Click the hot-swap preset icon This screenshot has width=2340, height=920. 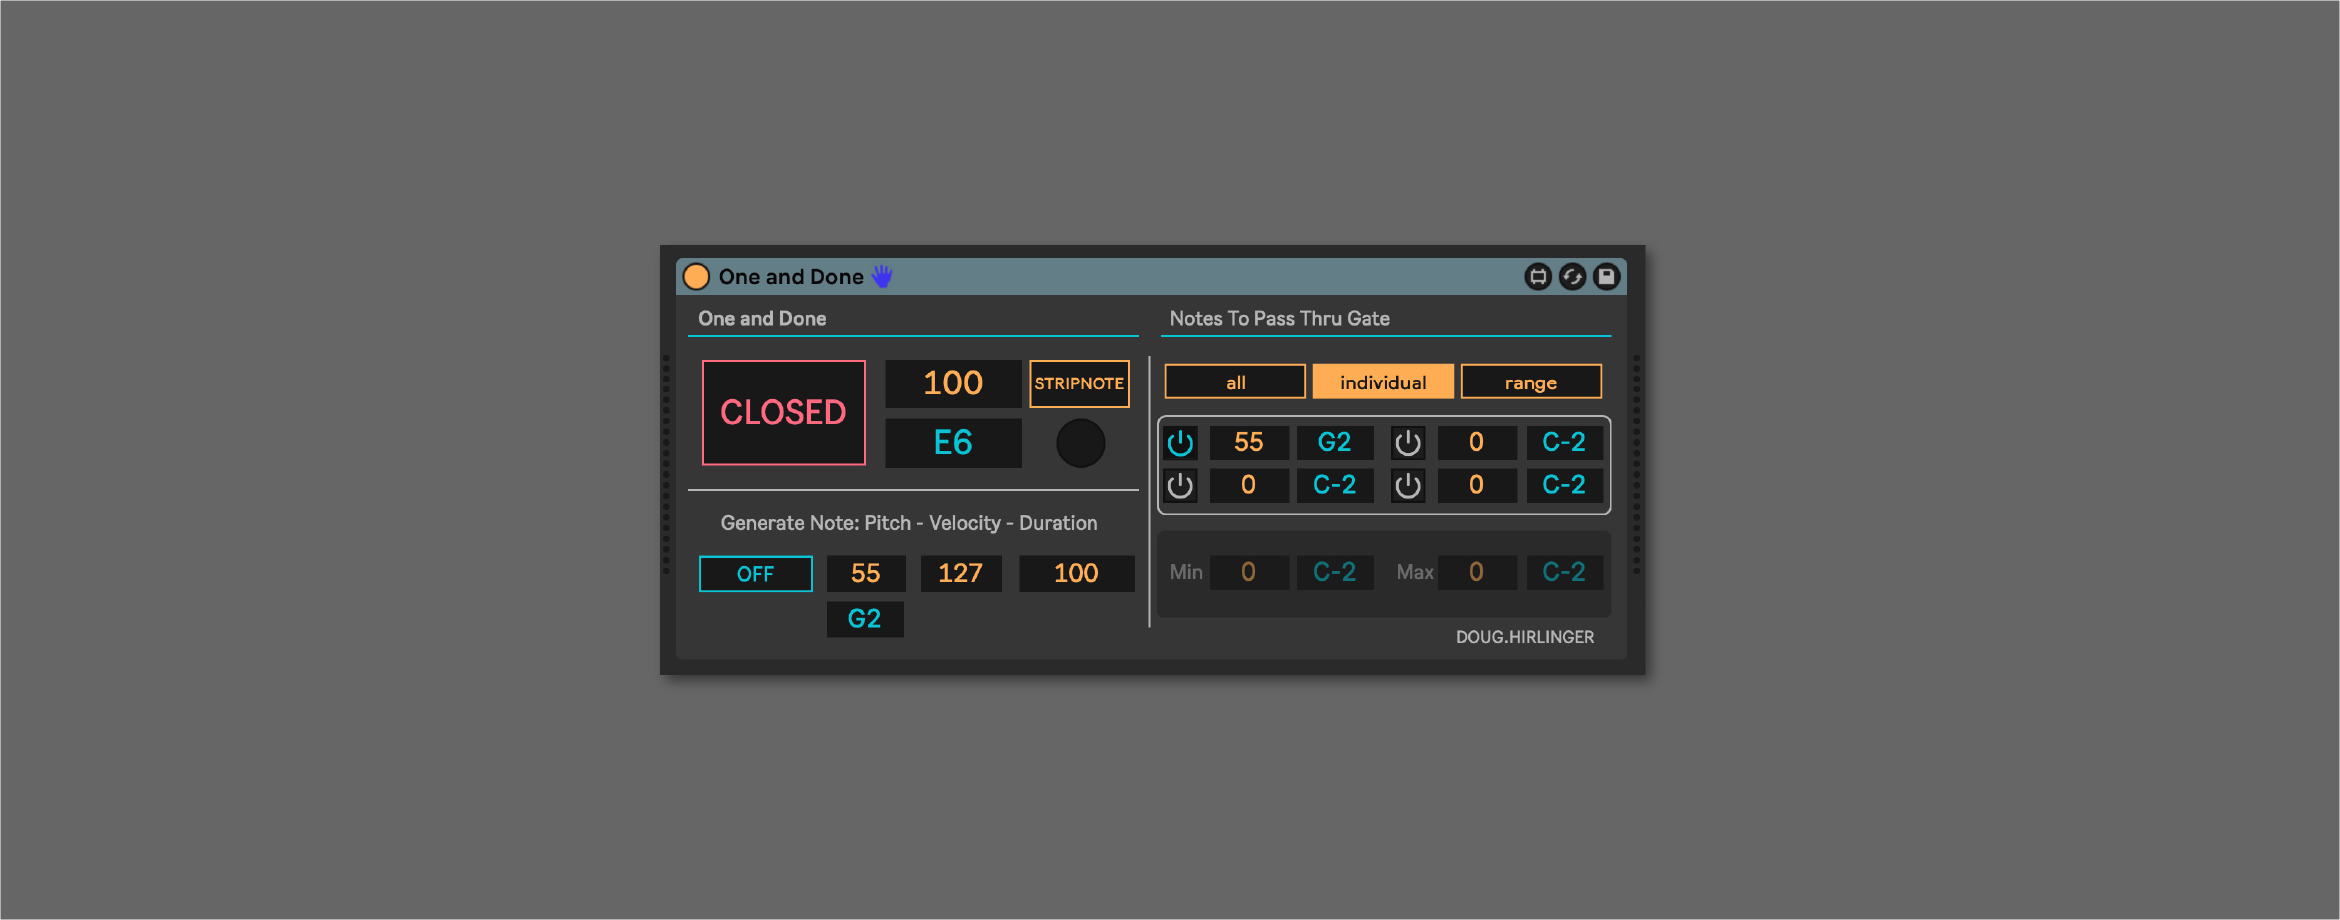point(1572,277)
